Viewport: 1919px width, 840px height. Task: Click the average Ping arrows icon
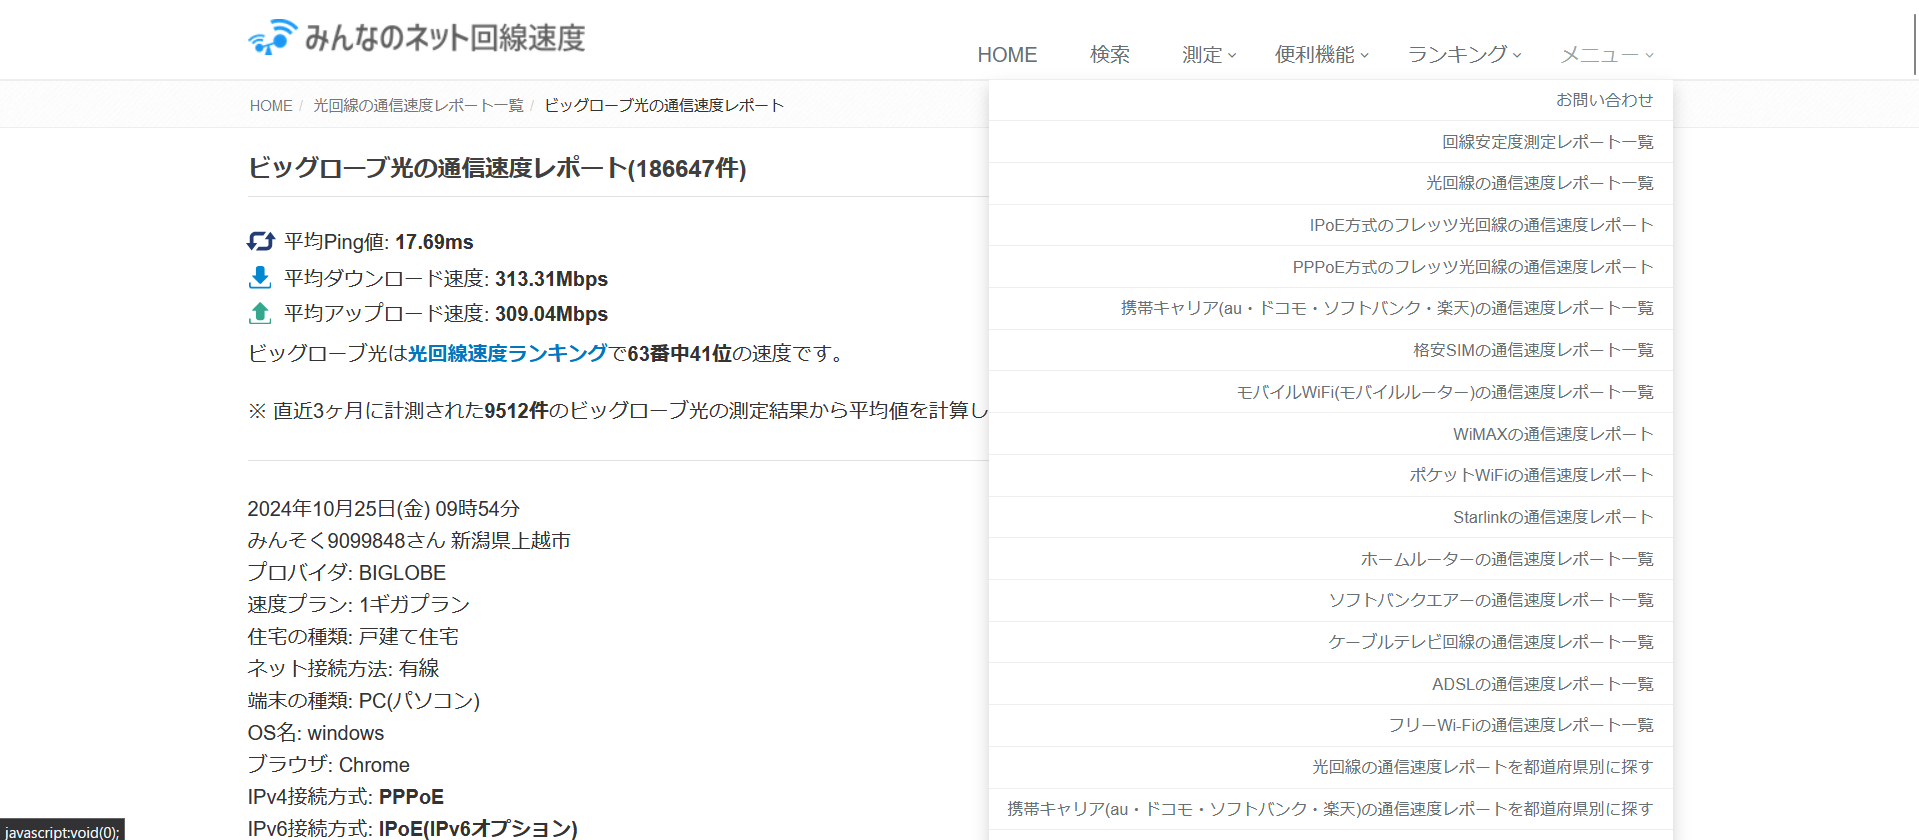[261, 241]
